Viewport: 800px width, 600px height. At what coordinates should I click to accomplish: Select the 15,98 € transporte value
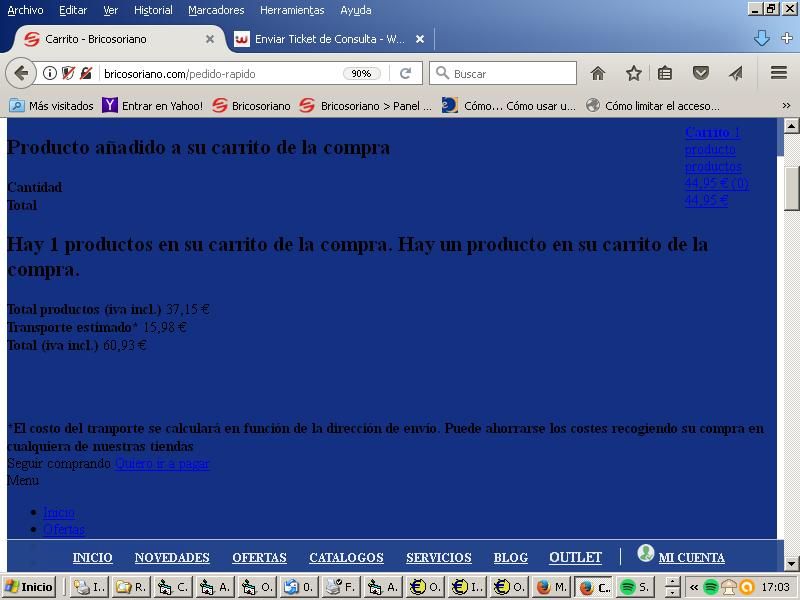[164, 327]
